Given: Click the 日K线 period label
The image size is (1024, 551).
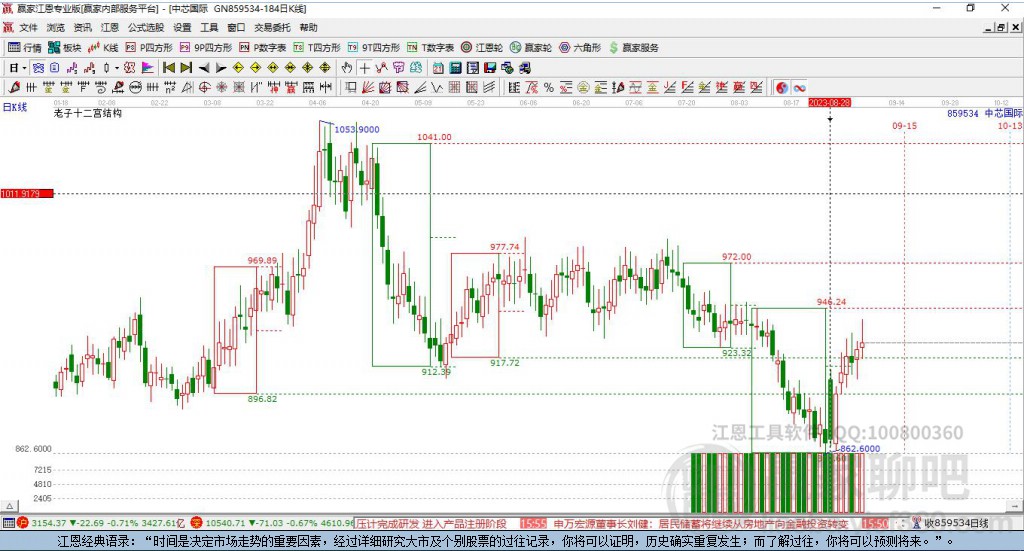Looking at the screenshot, I should tap(15, 107).
